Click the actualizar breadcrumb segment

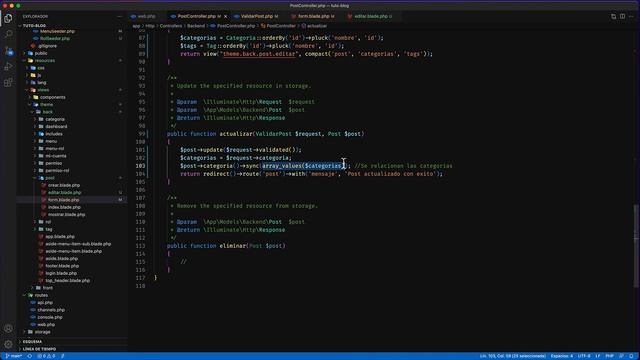317,26
